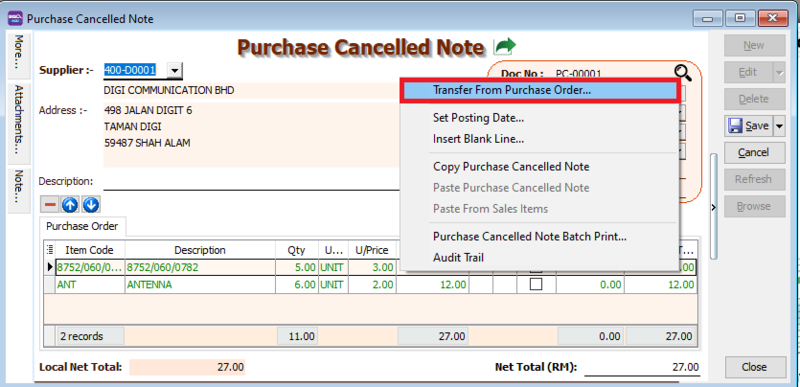Choose Transfer From Purchase Order menu item
800x387 pixels.
click(x=540, y=90)
